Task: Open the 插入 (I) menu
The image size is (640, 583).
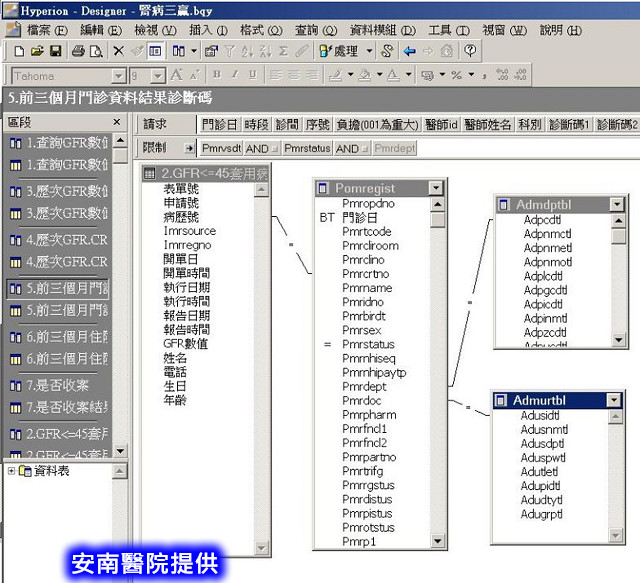Action: click(208, 30)
